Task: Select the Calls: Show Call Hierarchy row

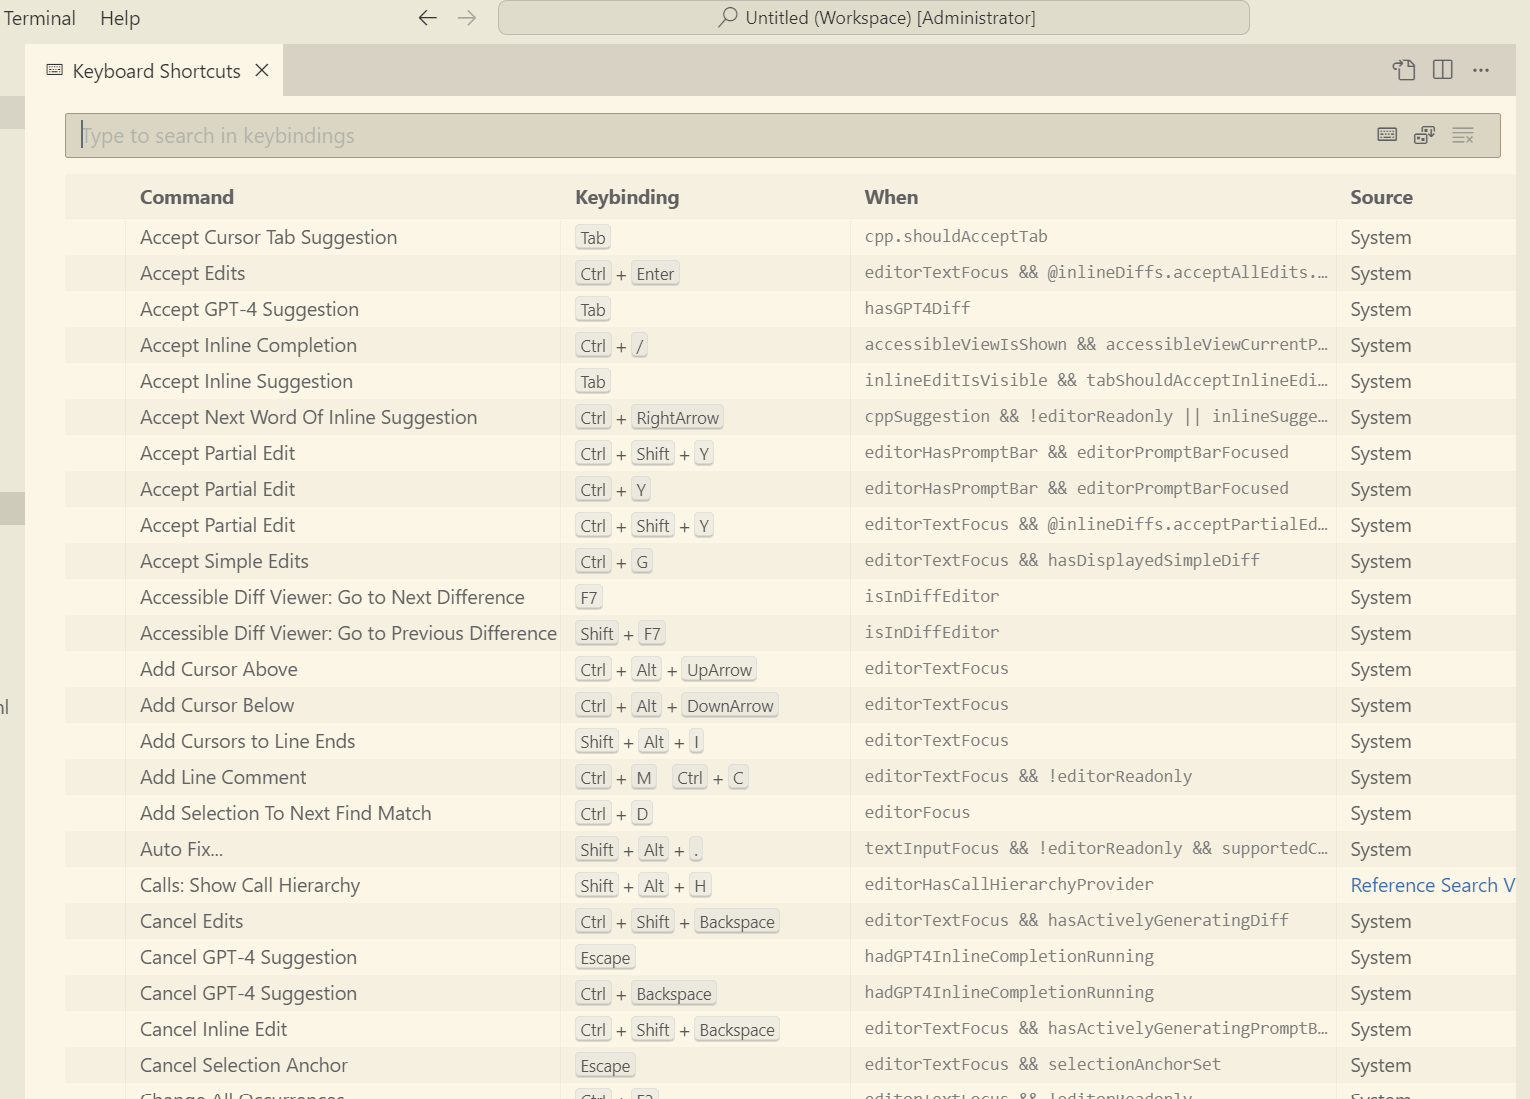Action: (790, 885)
